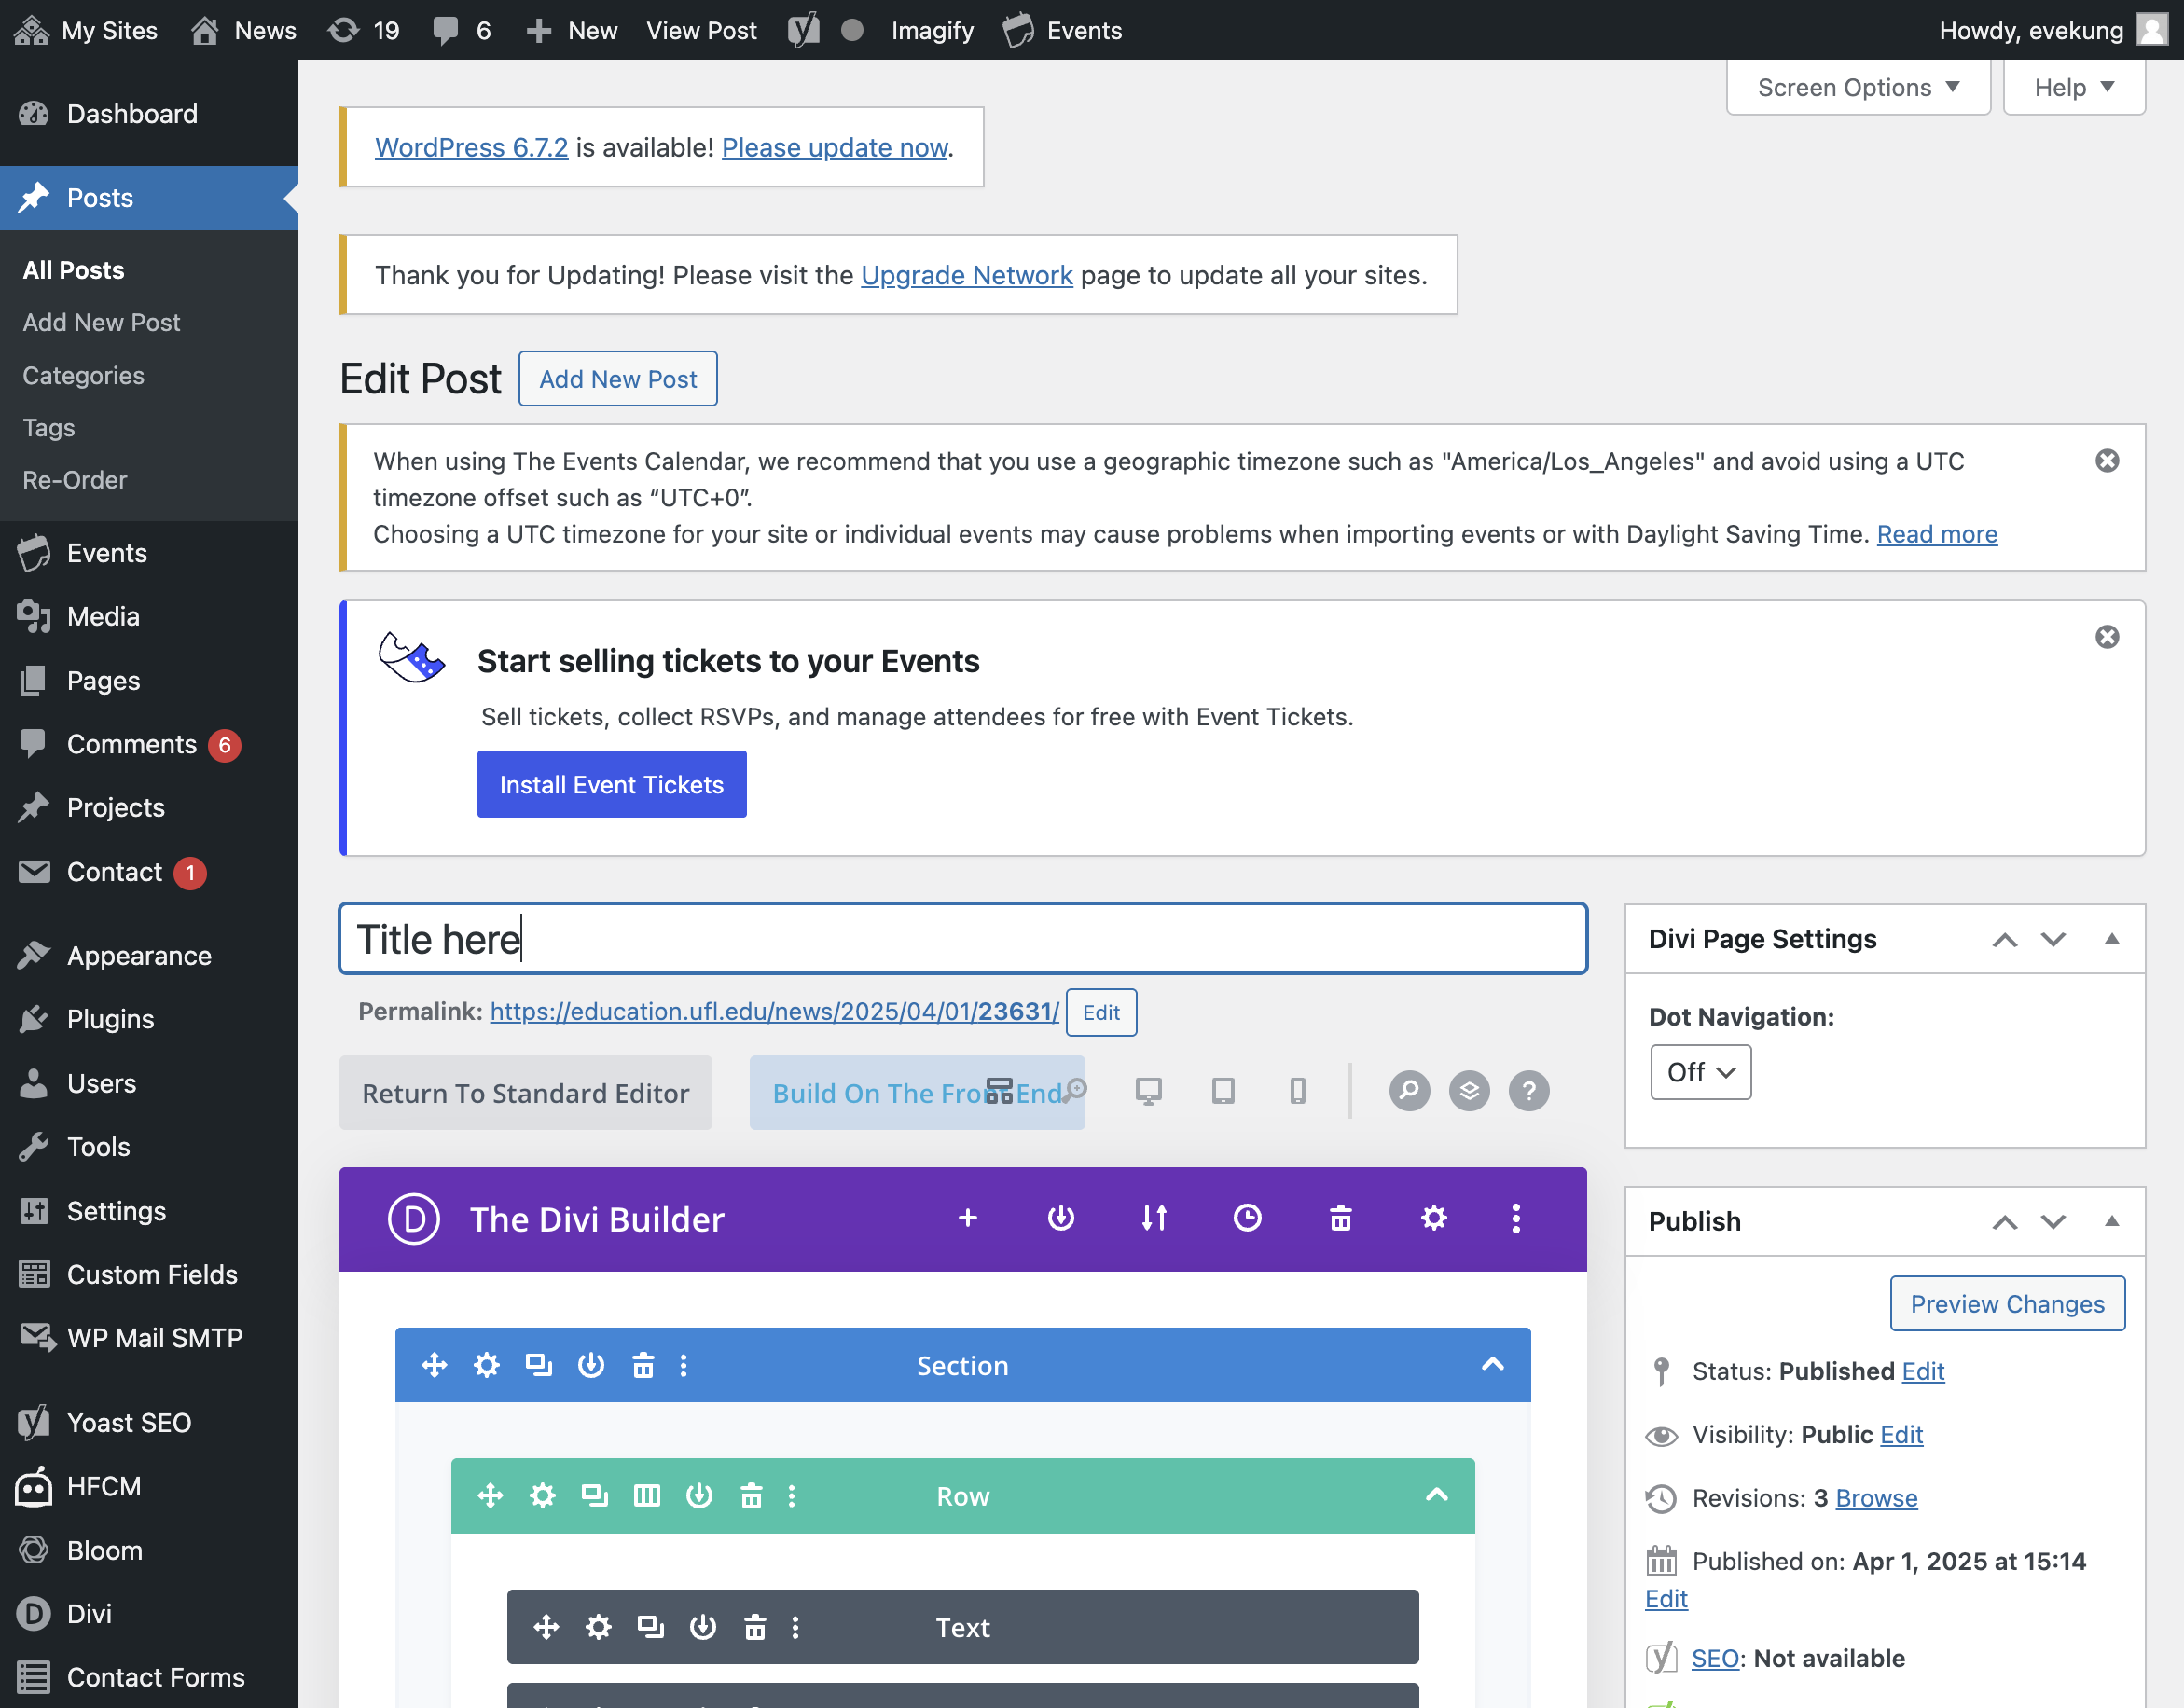Click Row move icon
The image size is (2184, 1708).
pos(490,1496)
